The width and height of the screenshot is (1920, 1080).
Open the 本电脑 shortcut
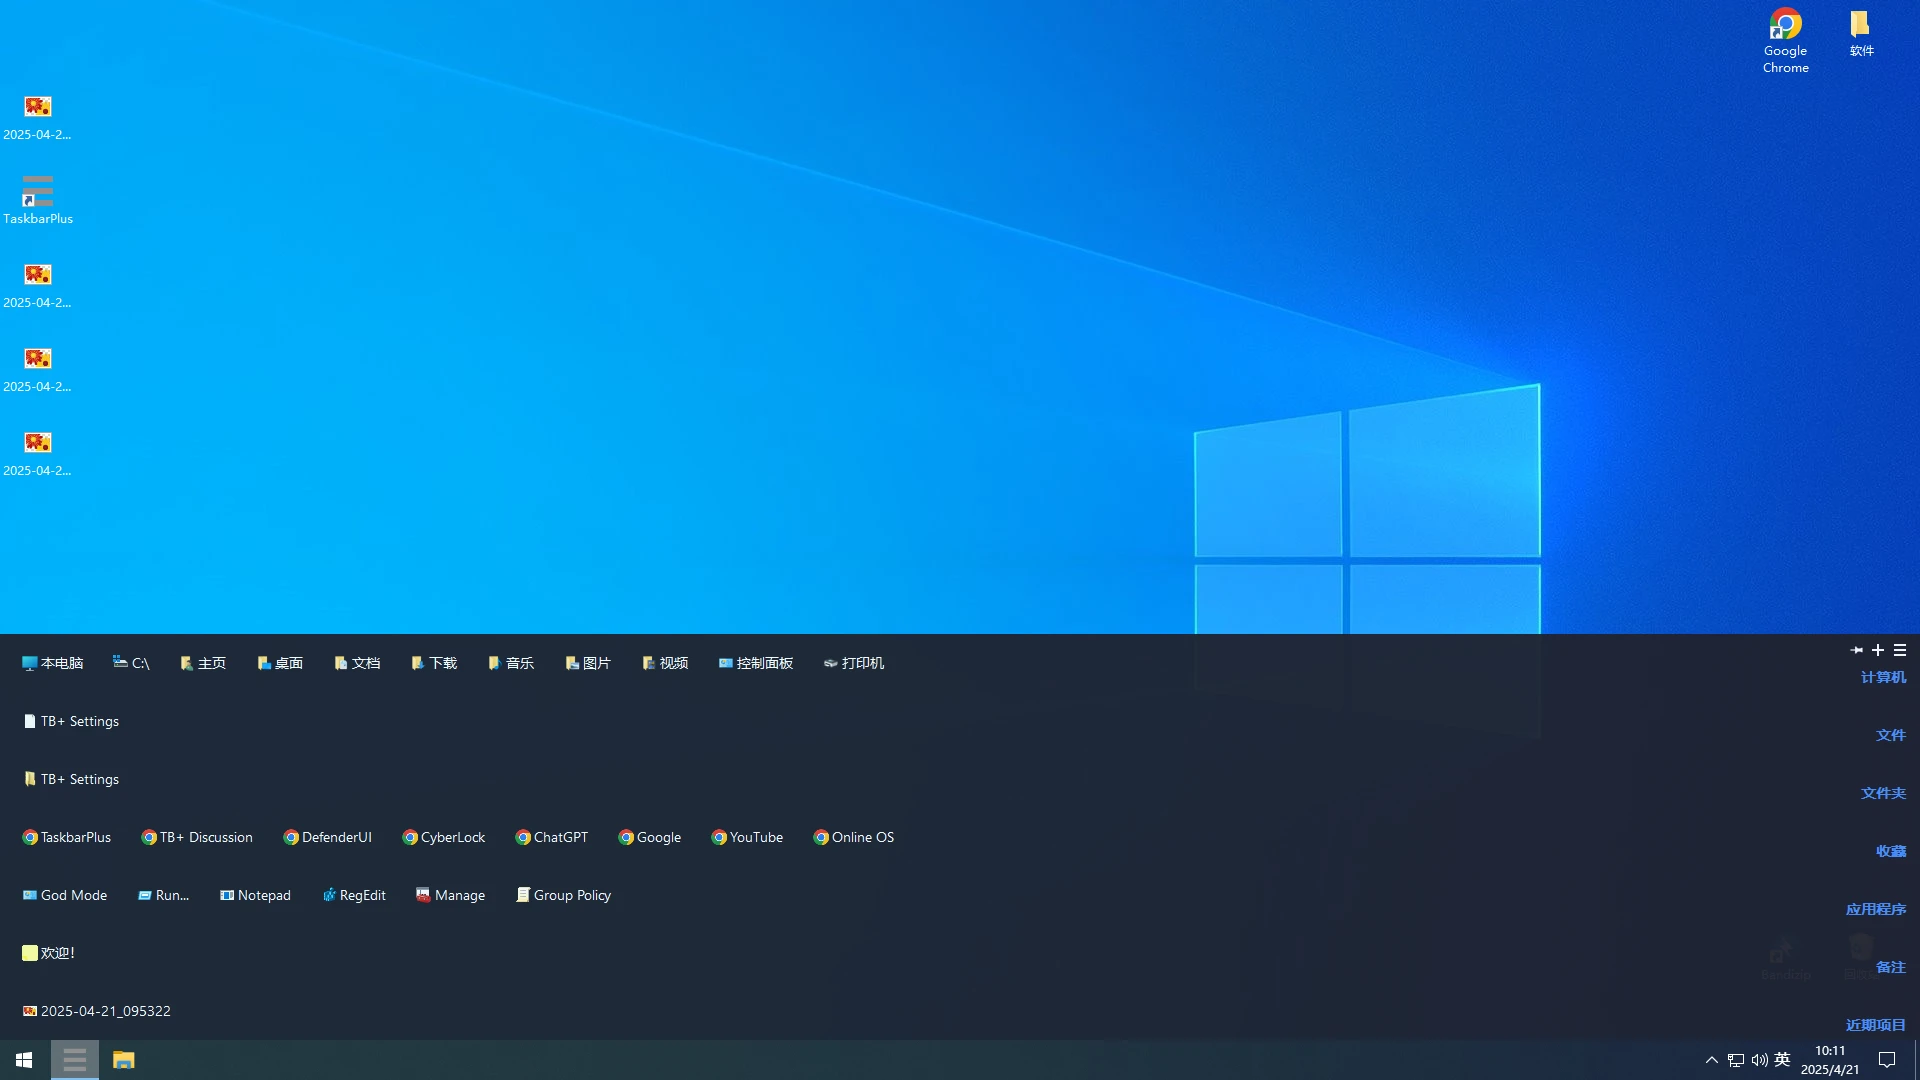coord(53,663)
